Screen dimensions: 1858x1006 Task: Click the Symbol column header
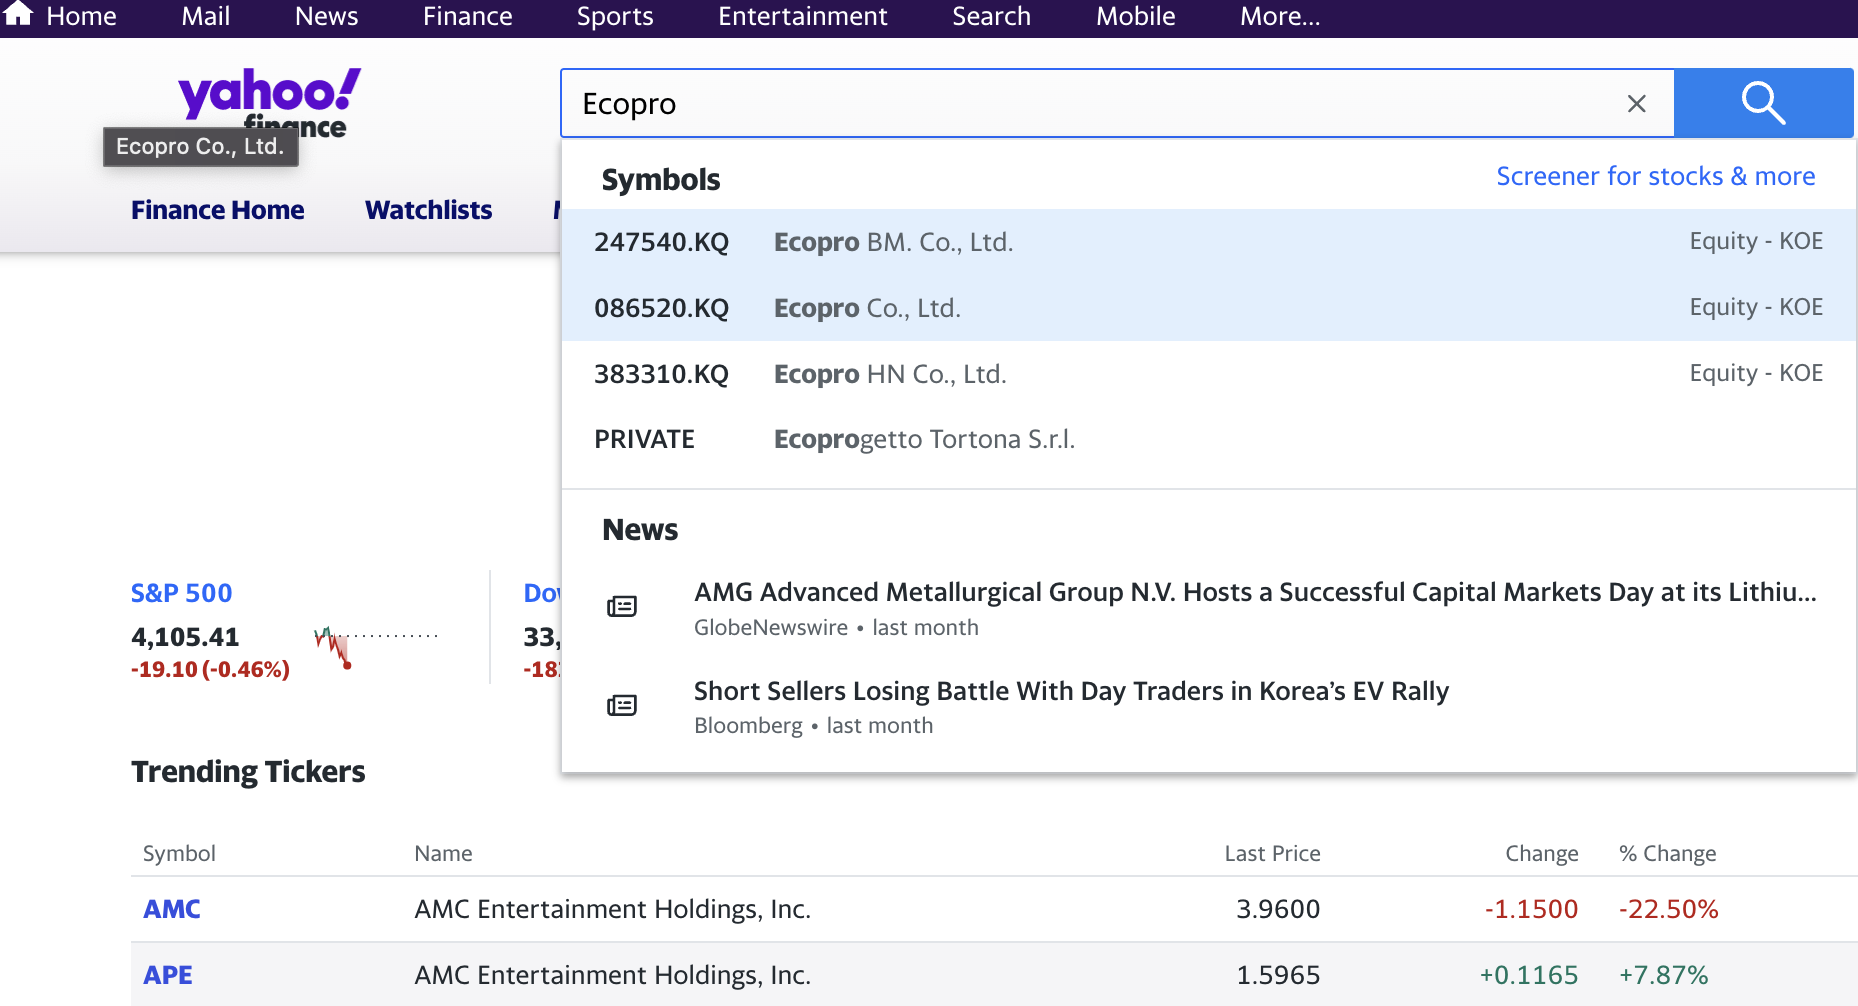pyautogui.click(x=179, y=853)
